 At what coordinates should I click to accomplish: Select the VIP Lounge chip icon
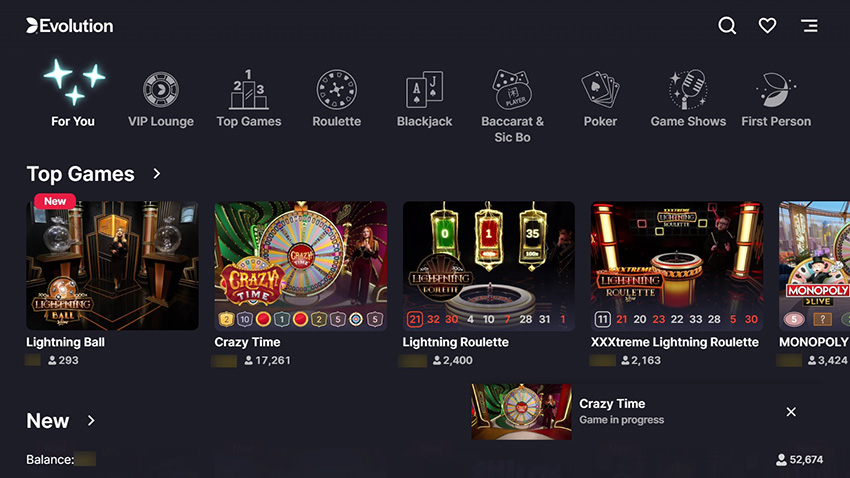(x=160, y=89)
